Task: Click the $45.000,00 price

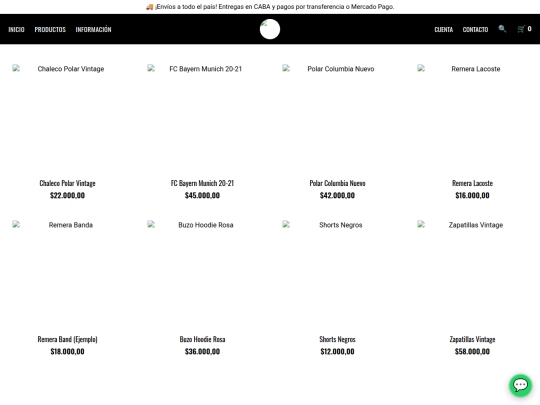Action: [x=202, y=195]
